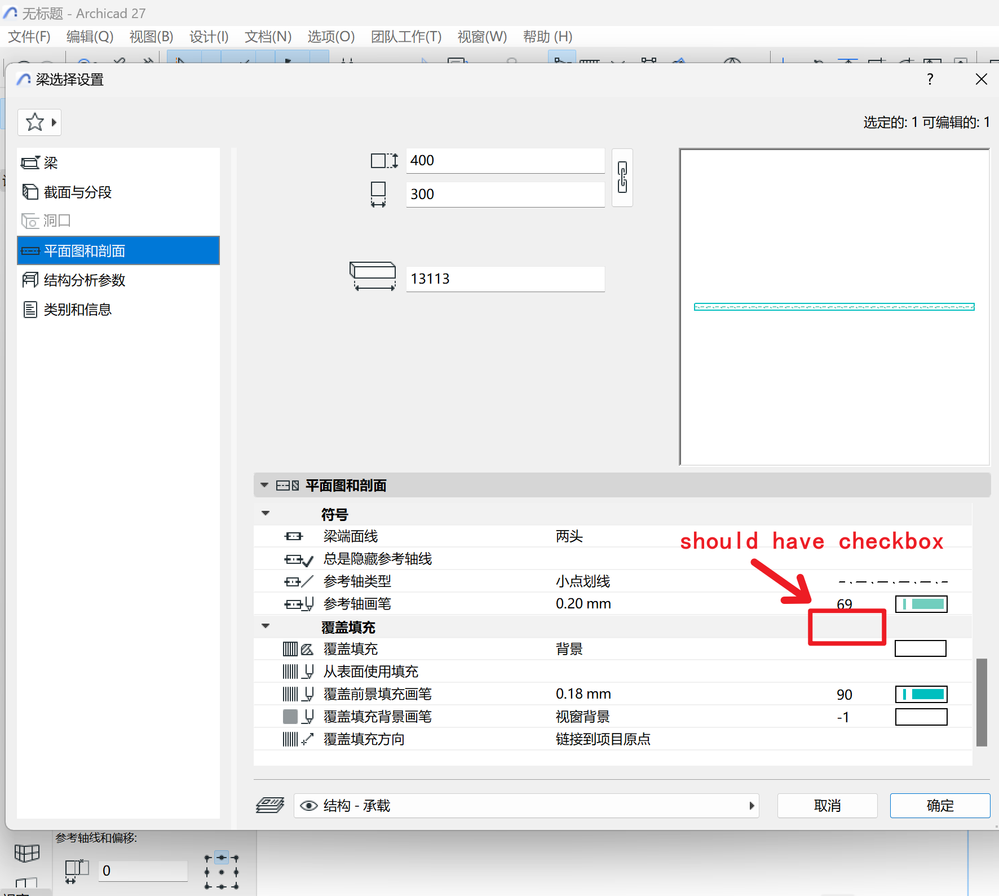Collapse the 覆盖填充 group

click(x=266, y=626)
